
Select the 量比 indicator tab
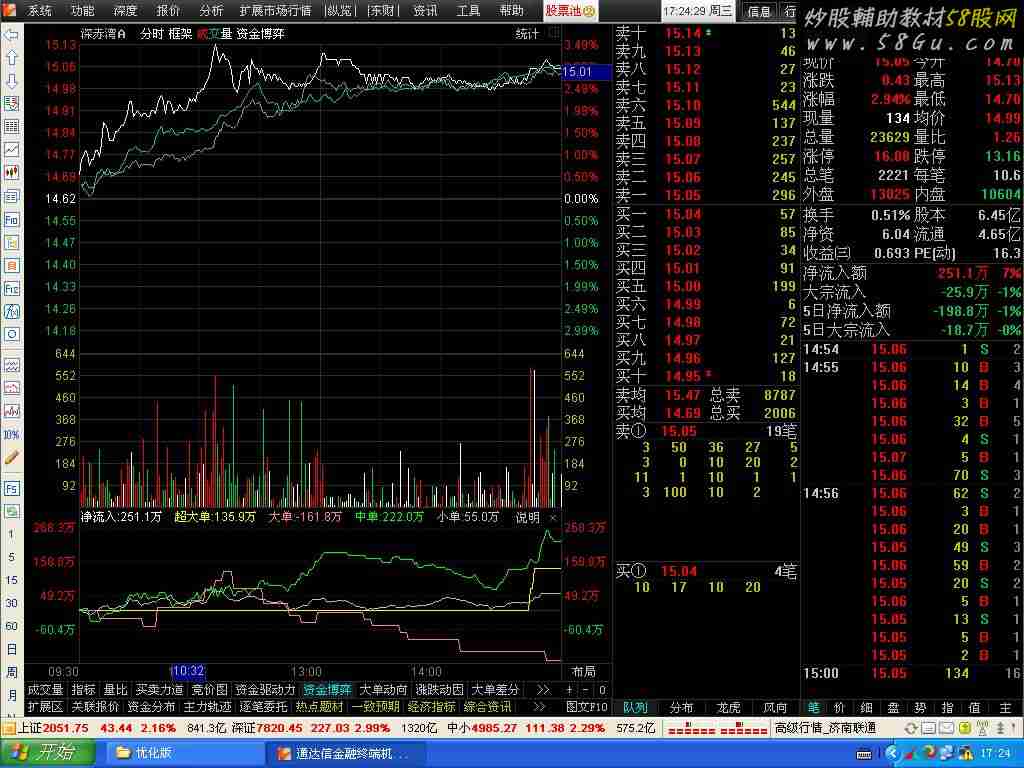point(116,690)
